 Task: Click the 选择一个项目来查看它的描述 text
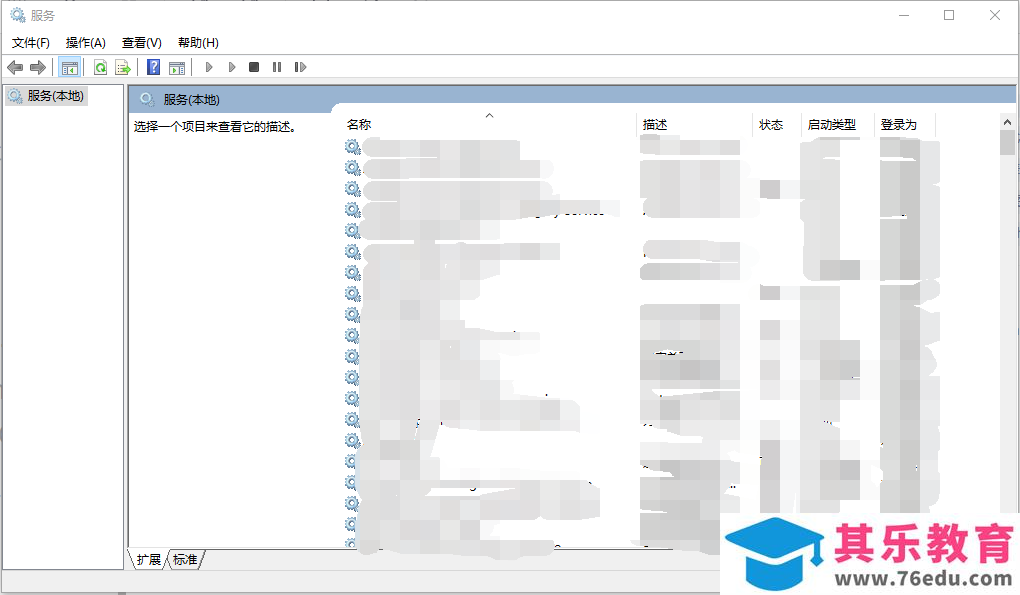click(x=215, y=127)
